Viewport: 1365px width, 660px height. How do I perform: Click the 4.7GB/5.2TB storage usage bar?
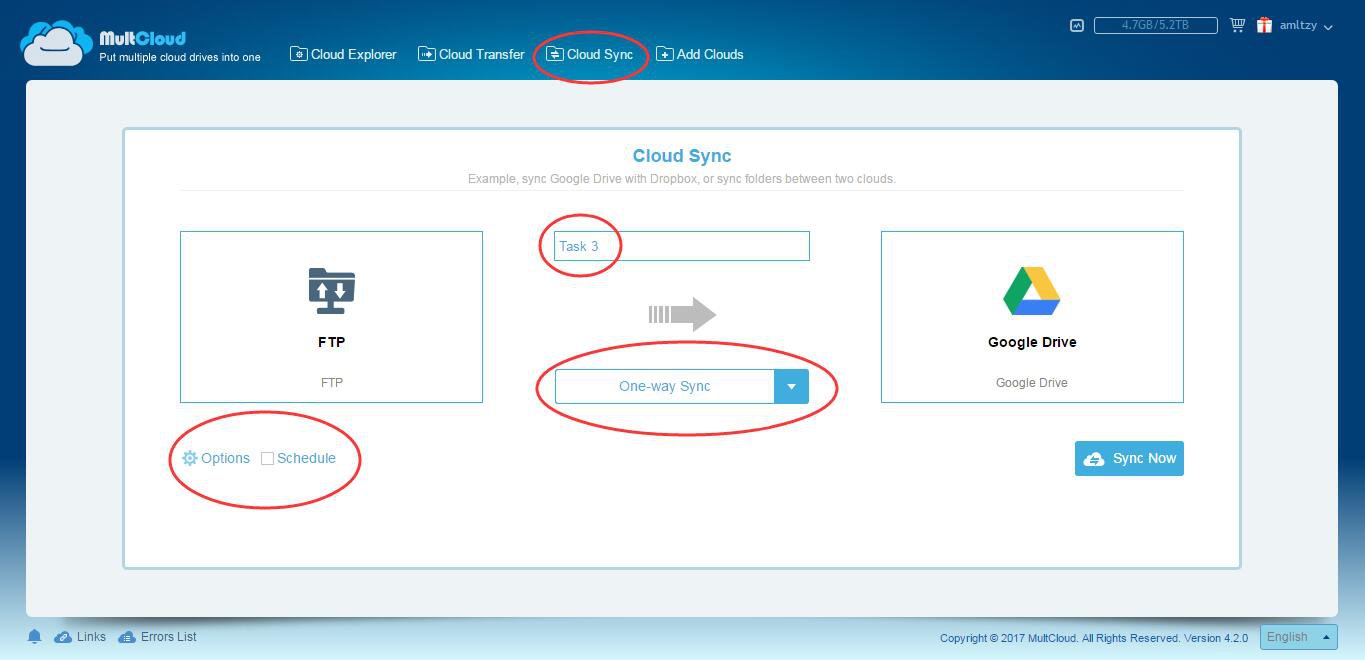(1155, 25)
